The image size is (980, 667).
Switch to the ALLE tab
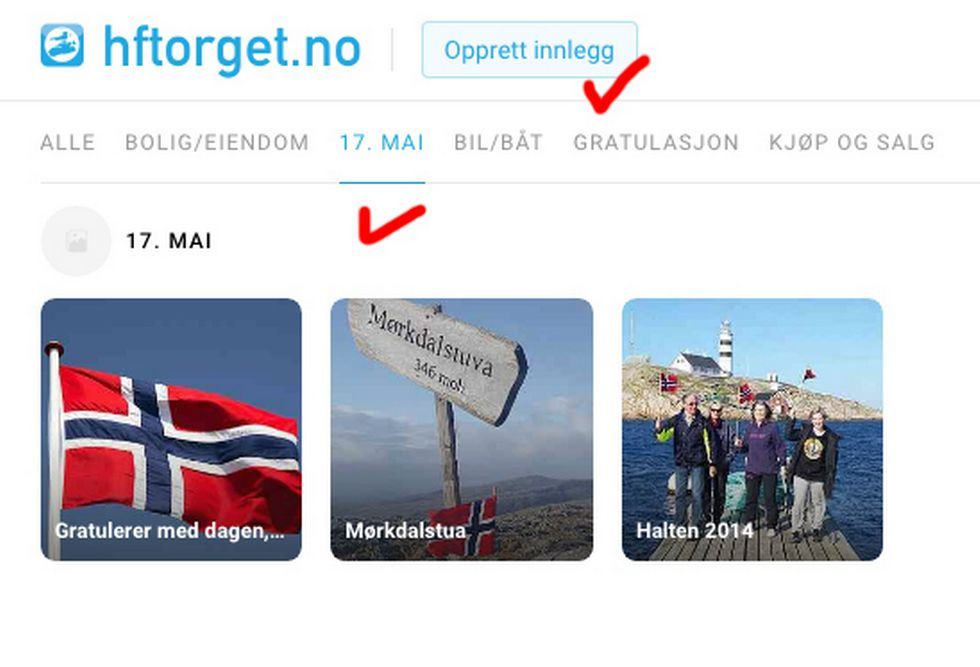tap(68, 143)
